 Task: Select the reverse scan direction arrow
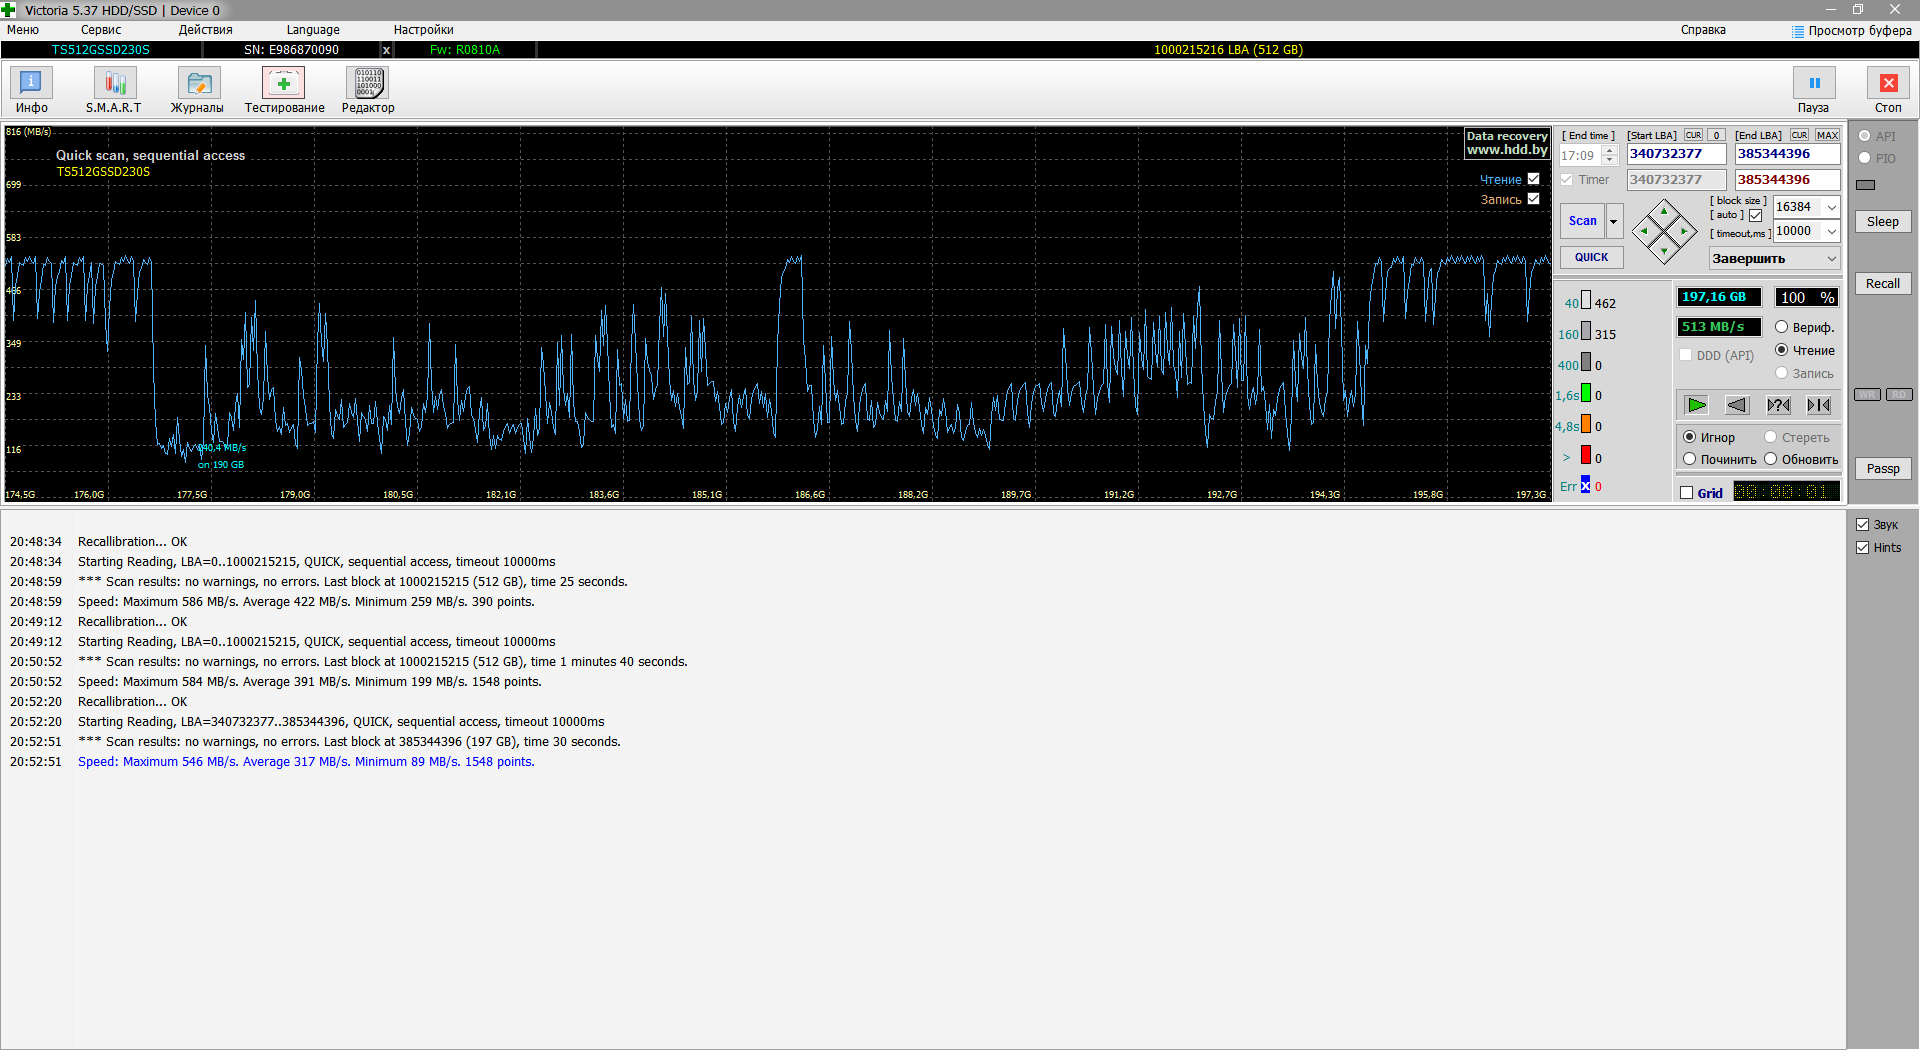pyautogui.click(x=1737, y=405)
